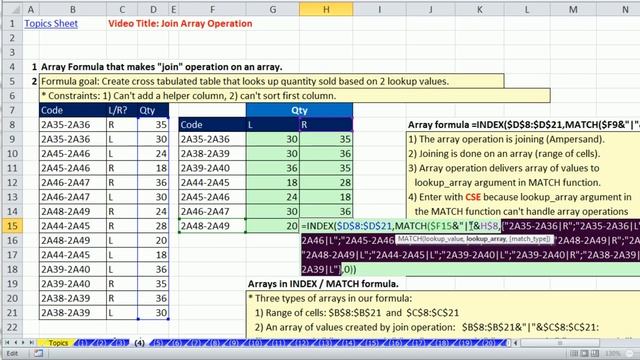Click horizontal scrollbar left arrow
This screenshot has height=360, width=640.
point(516,343)
